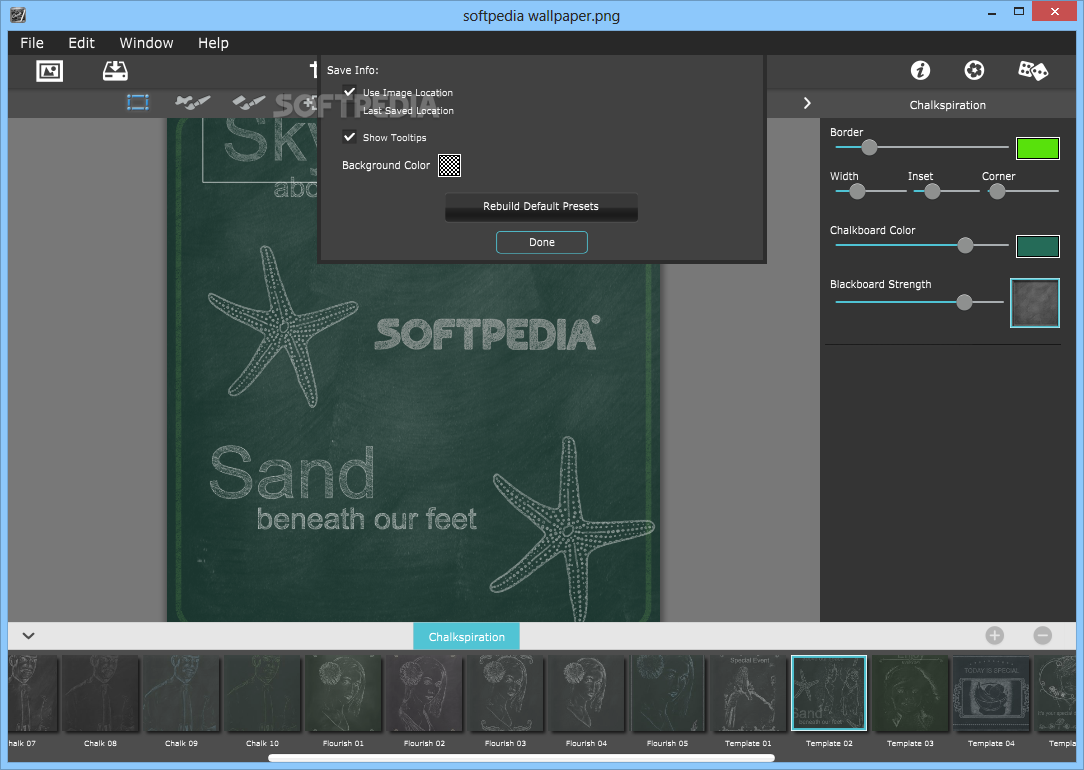Click the Width slider handle
This screenshot has width=1084, height=770.
[857, 191]
